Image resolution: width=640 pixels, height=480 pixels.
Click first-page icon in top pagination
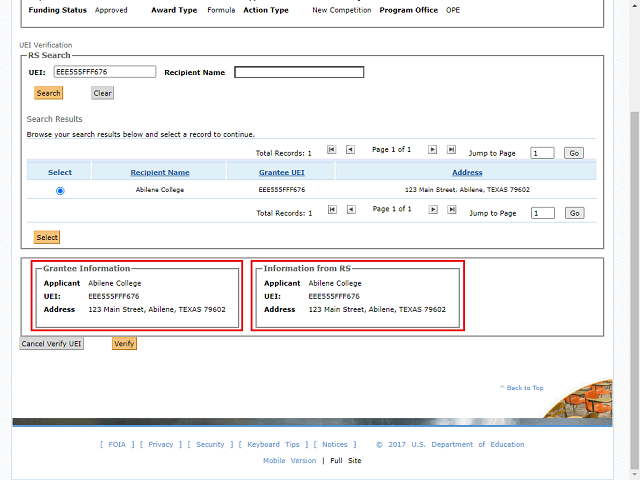pos(332,150)
